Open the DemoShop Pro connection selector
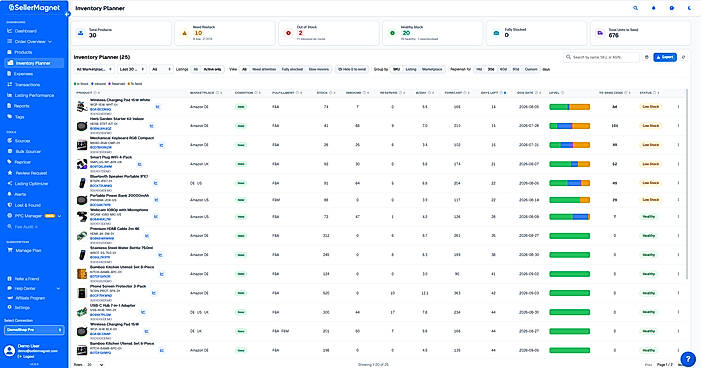This screenshot has width=701, height=368. coord(34,330)
